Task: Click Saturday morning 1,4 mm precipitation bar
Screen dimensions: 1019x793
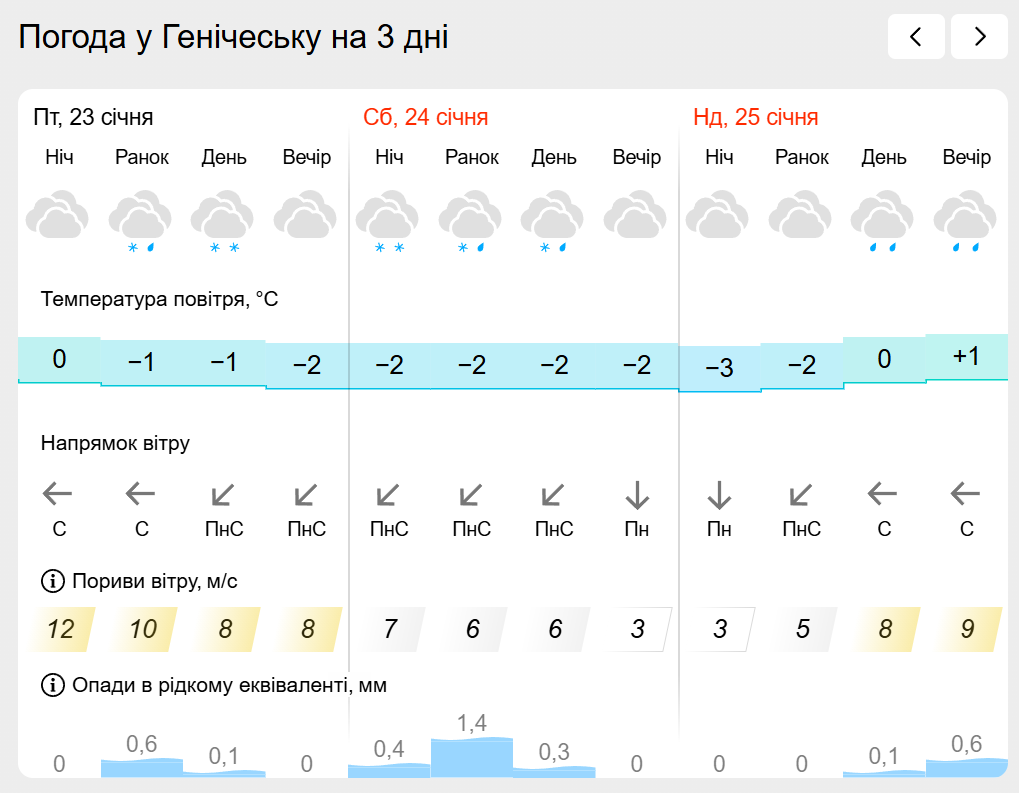Action: 471,757
